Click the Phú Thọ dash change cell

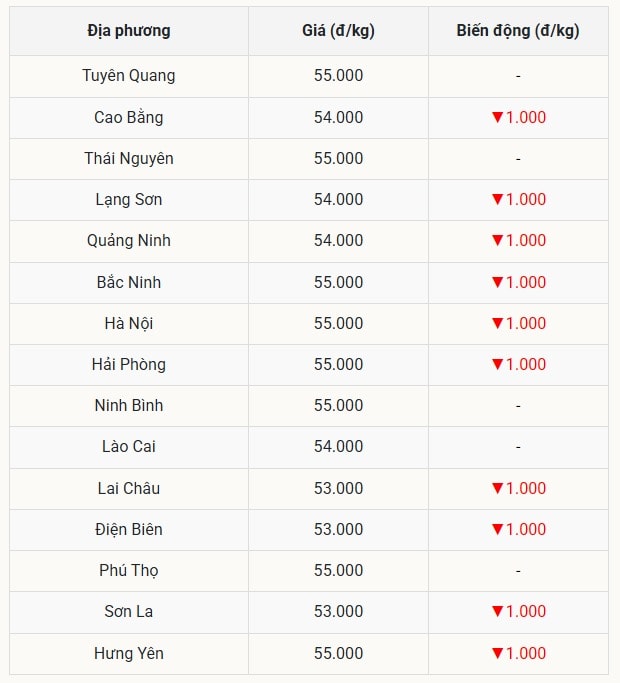[518, 571]
